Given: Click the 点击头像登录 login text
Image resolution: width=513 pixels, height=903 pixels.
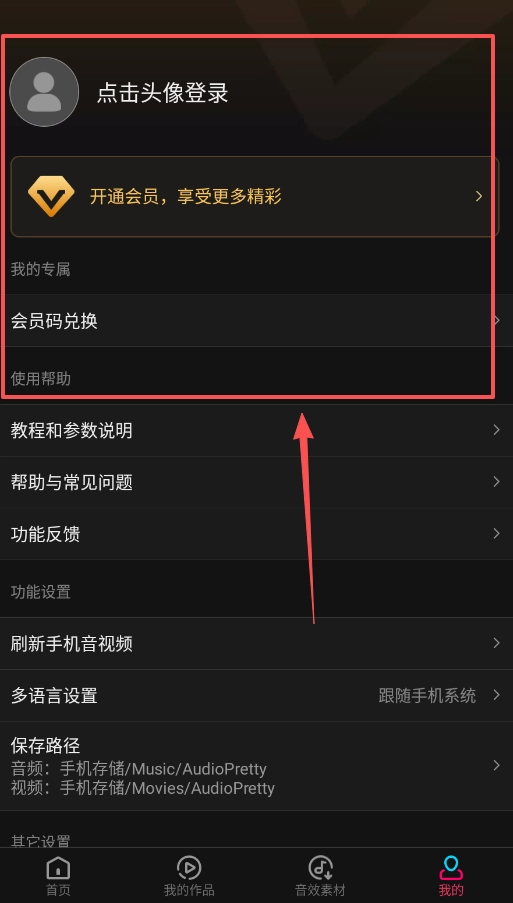Looking at the screenshot, I should tap(162, 93).
